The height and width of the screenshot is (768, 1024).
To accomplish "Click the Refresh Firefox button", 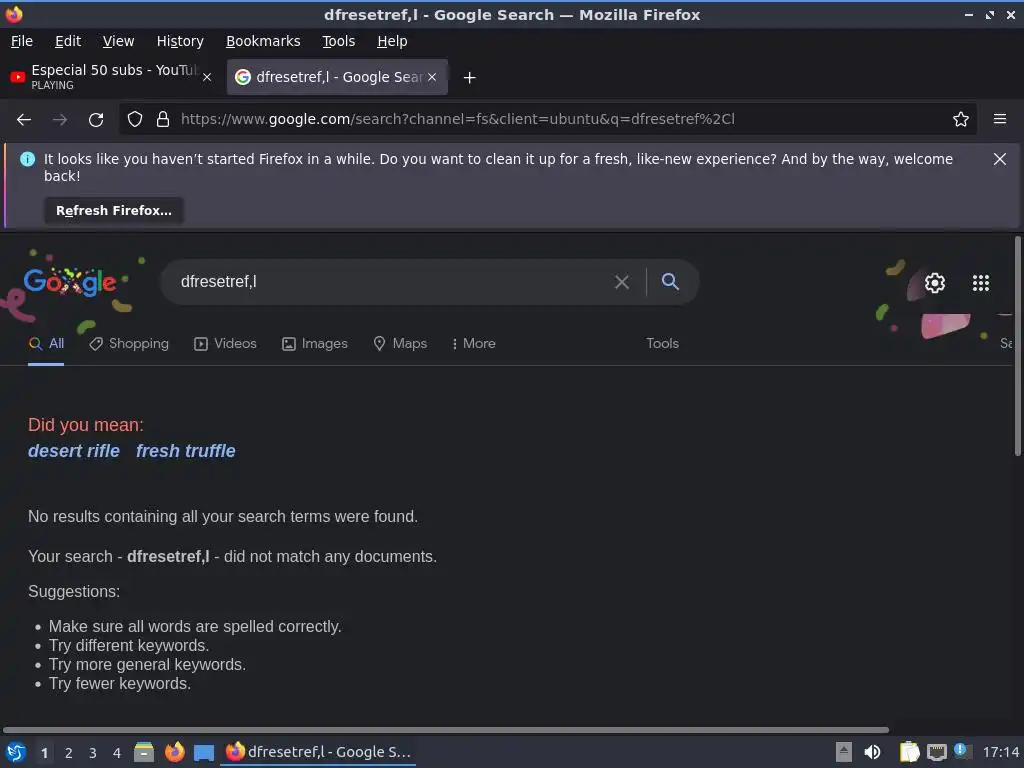I will [114, 211].
